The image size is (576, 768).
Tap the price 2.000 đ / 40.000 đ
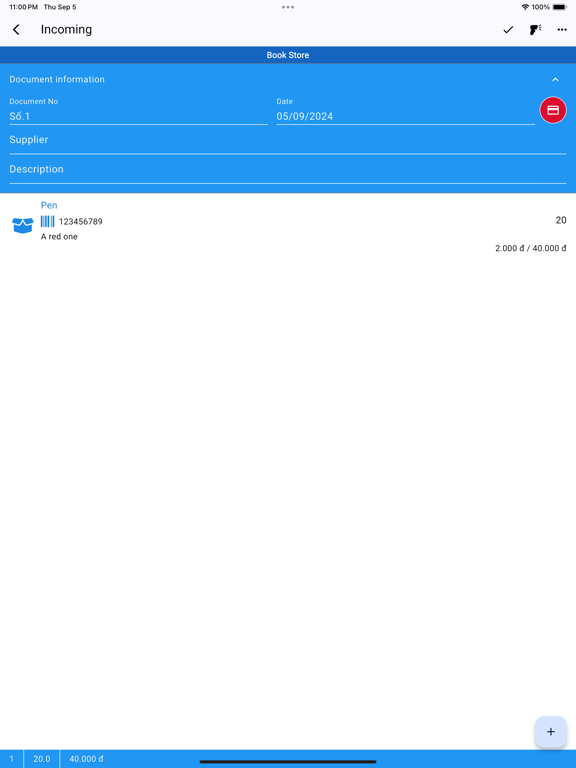click(x=530, y=248)
